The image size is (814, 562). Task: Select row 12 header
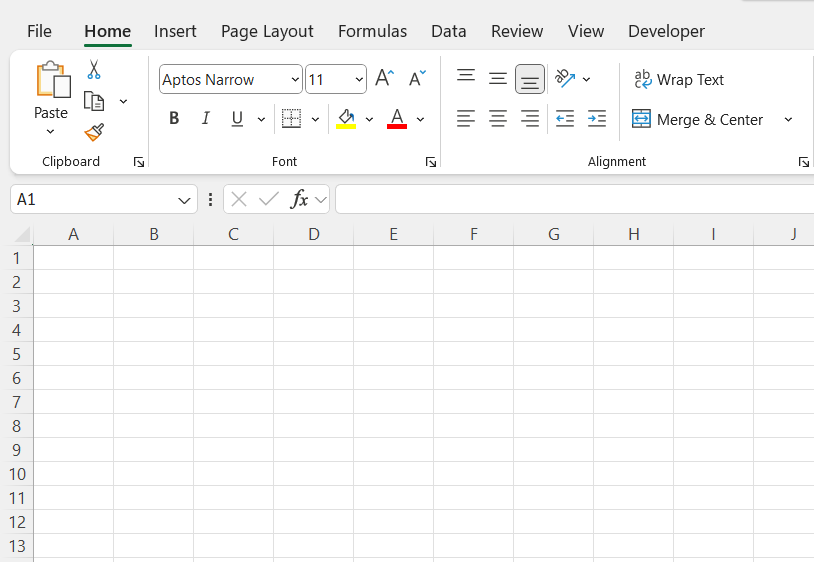(17, 522)
